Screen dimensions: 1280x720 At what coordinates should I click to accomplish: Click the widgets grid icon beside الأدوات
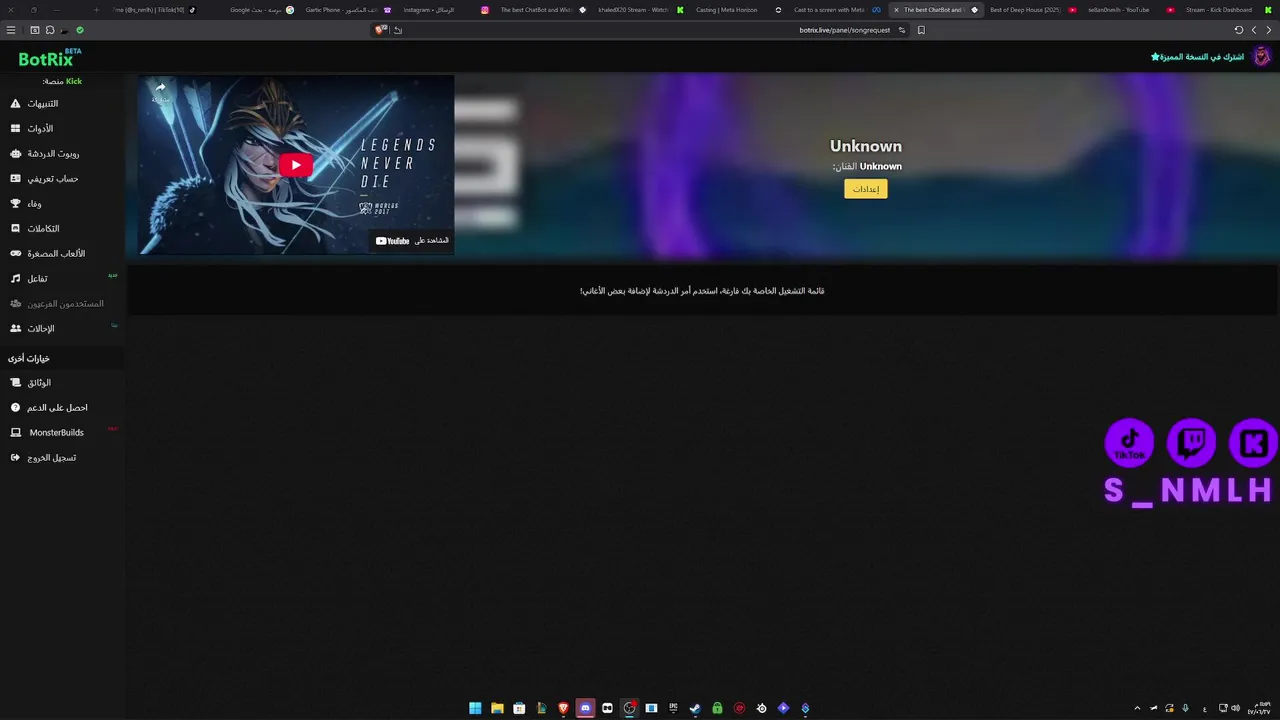point(15,129)
